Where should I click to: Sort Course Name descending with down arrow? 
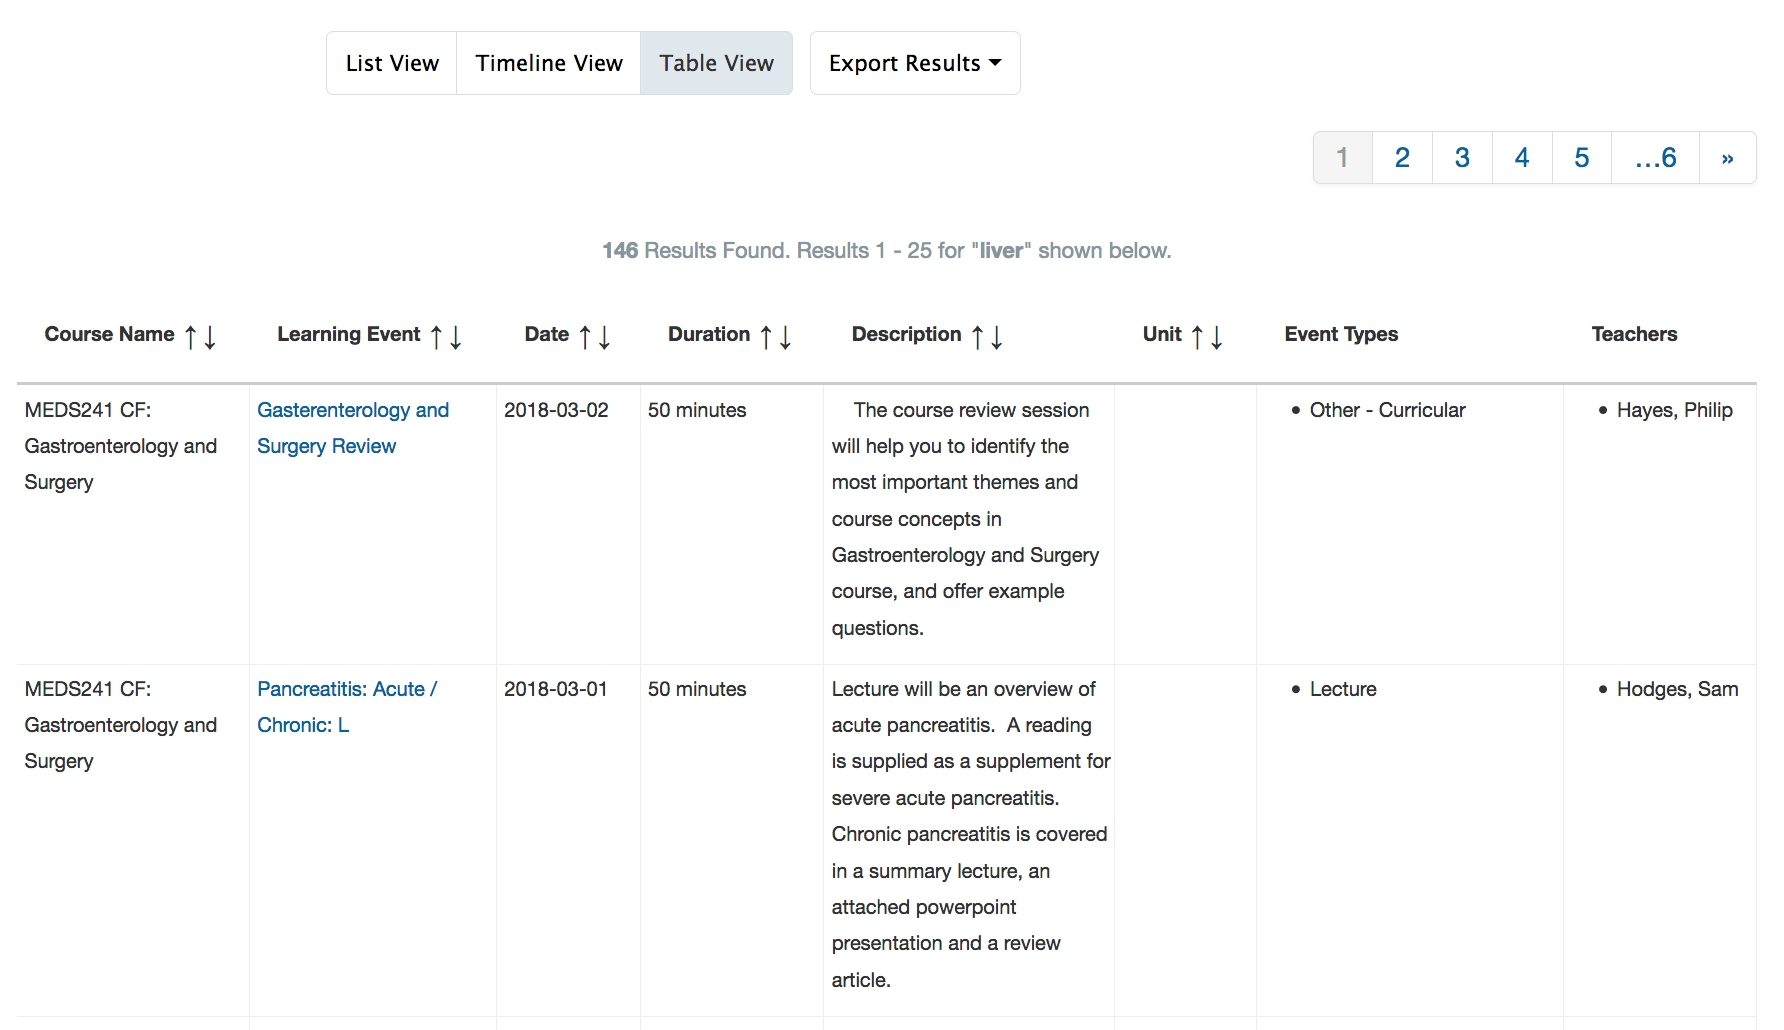tap(210, 337)
